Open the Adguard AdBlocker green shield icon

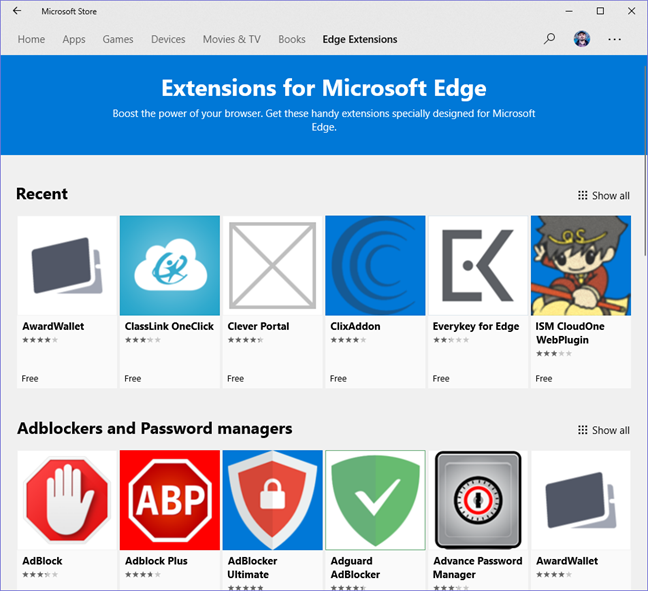pos(375,500)
